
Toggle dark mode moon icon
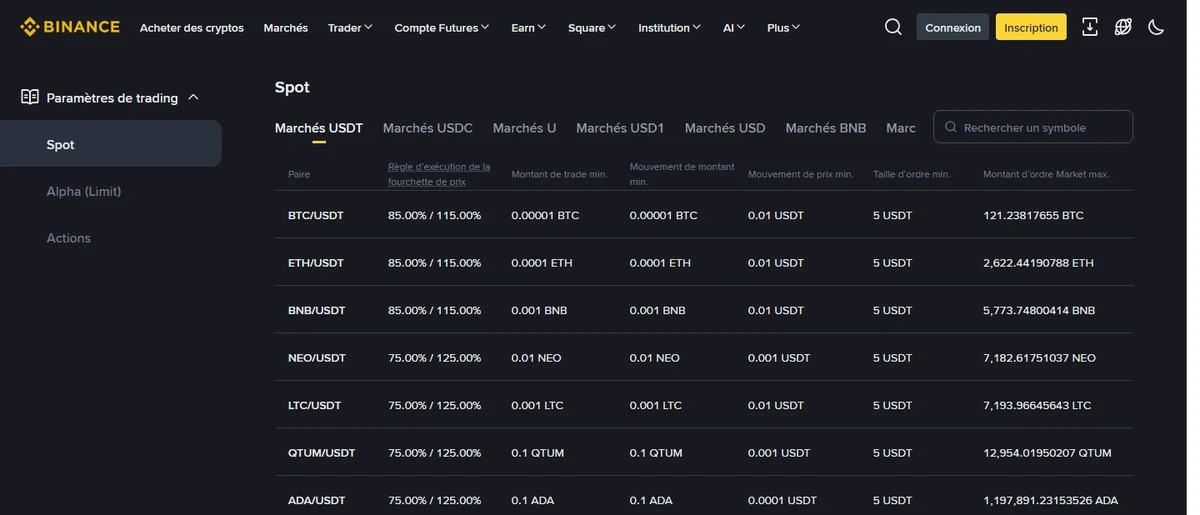click(x=1156, y=27)
